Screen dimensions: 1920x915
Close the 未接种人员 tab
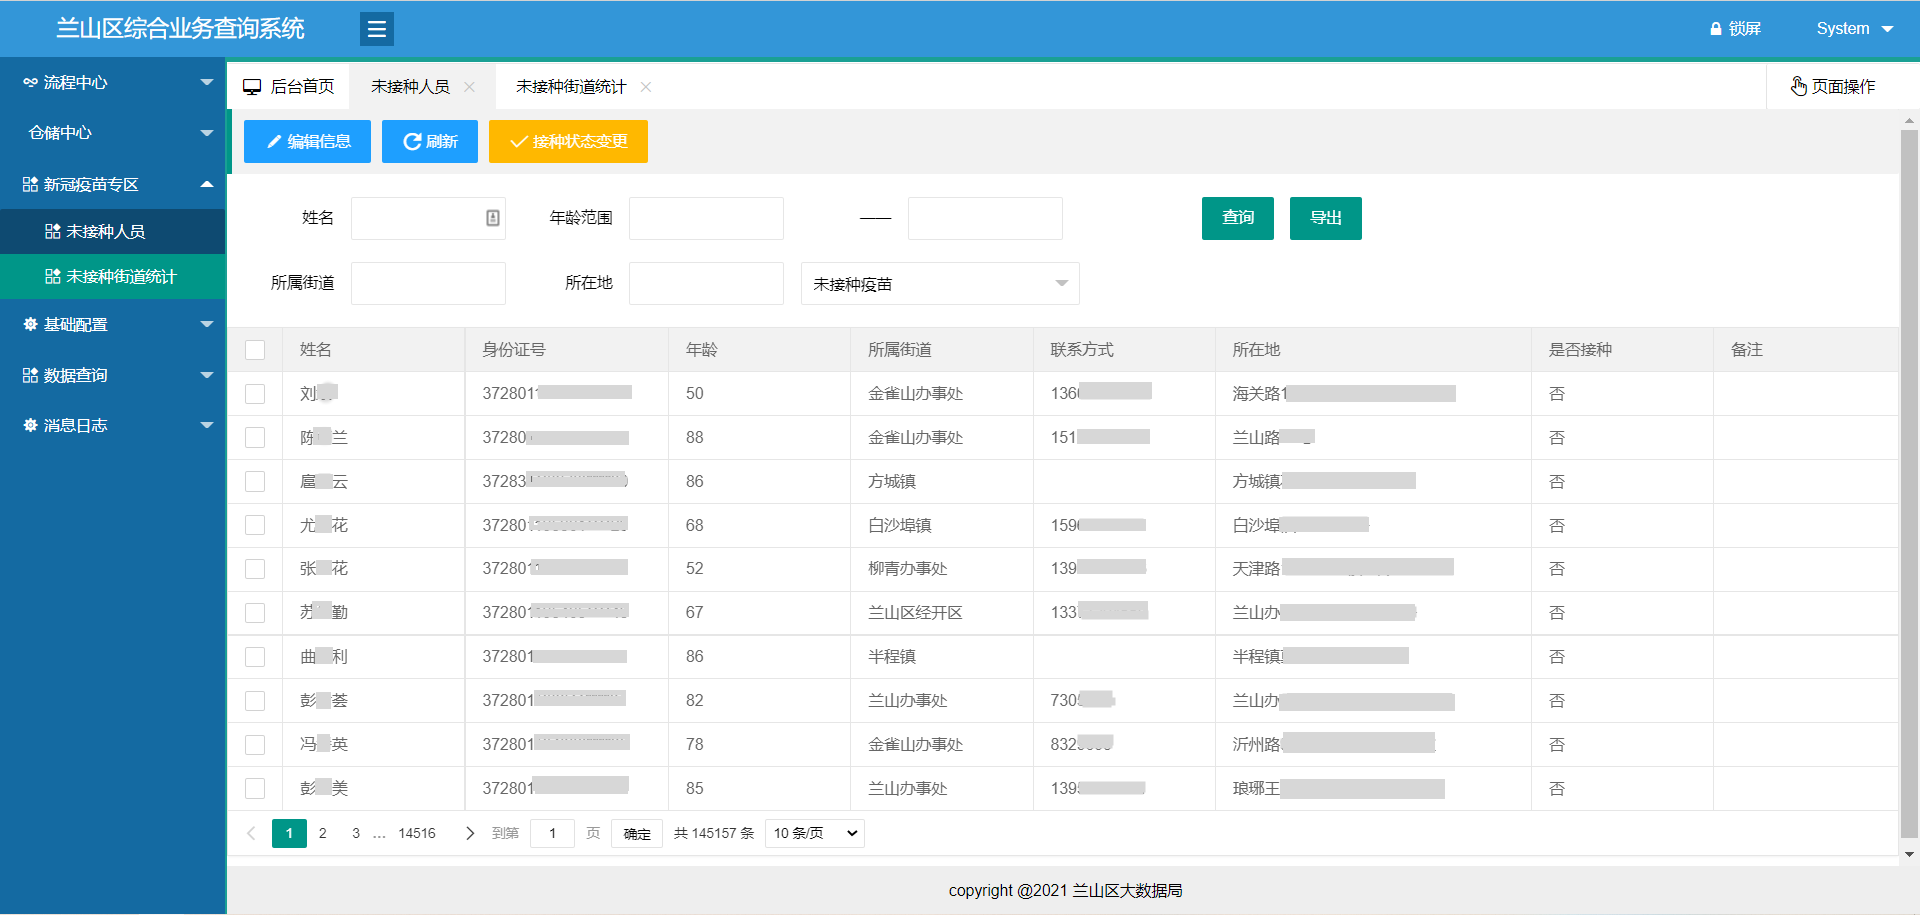(469, 87)
